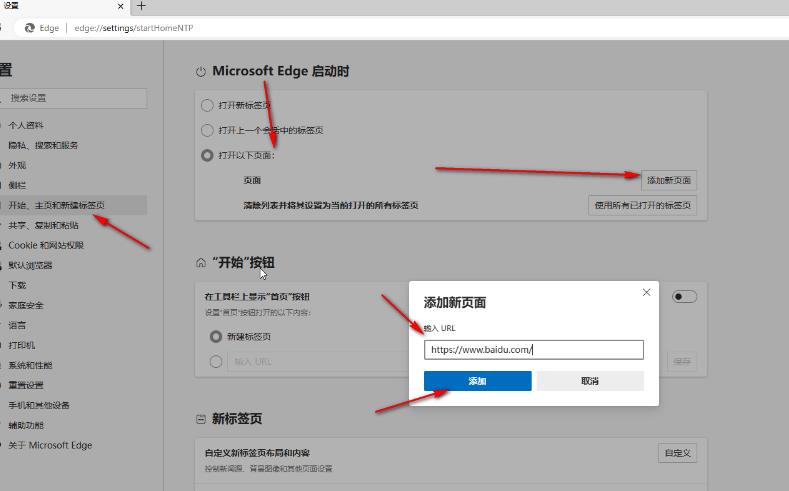789x491 pixels.
Task: Click the Edge logo in address bar
Action: tap(30, 28)
